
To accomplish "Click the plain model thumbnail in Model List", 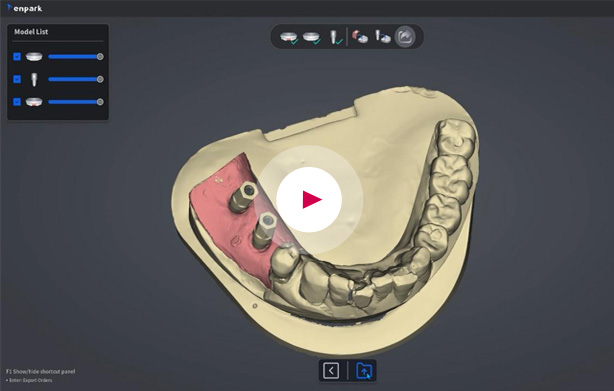I will pos(34,57).
